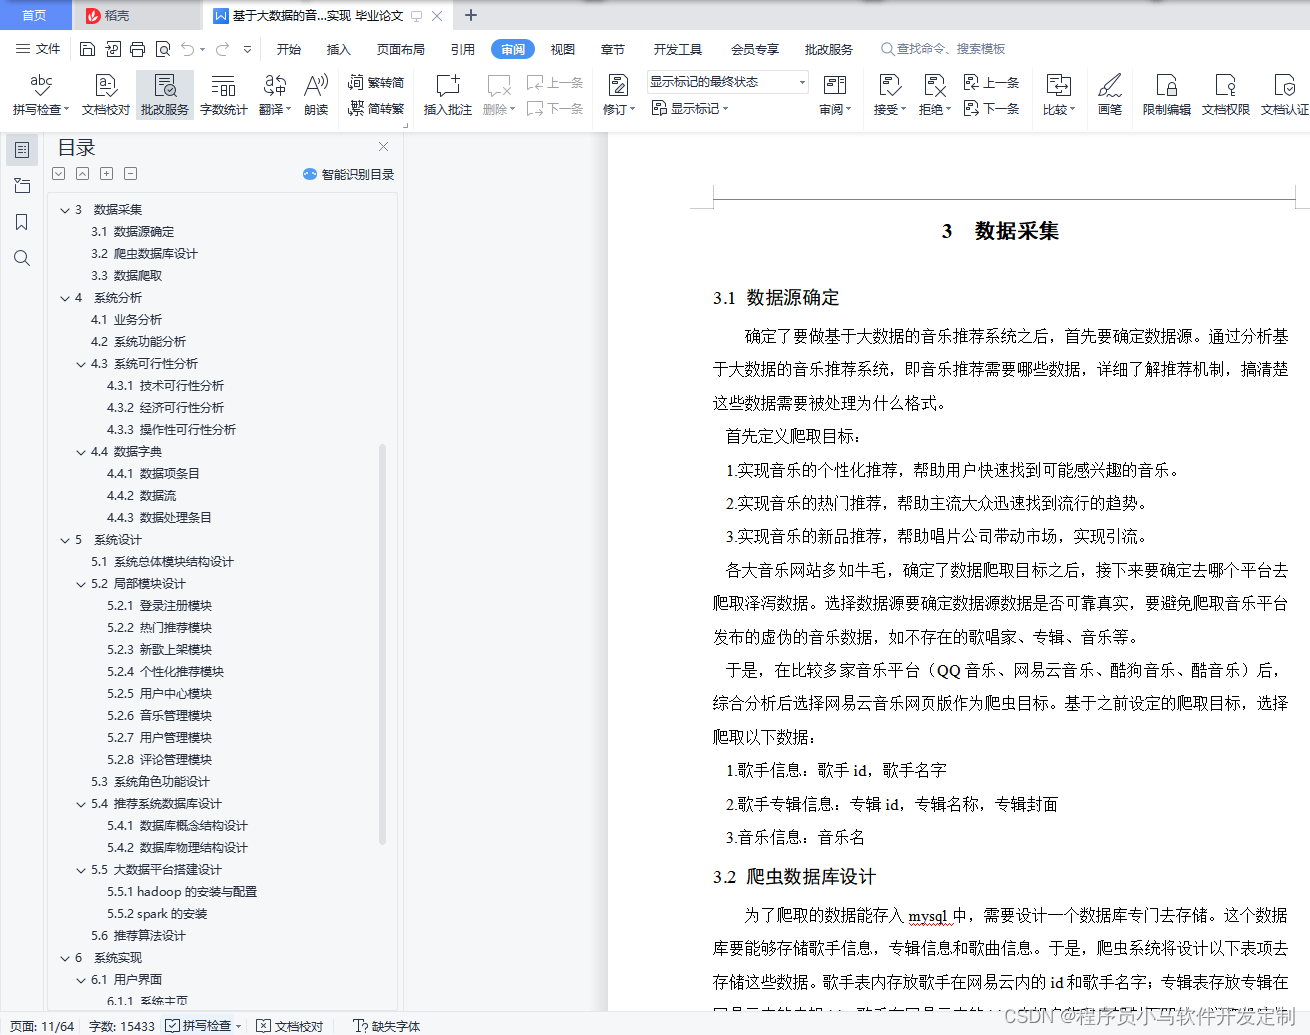
Task: Collapse the 5.5 大数据平台搭建设计 node
Action: (81, 870)
